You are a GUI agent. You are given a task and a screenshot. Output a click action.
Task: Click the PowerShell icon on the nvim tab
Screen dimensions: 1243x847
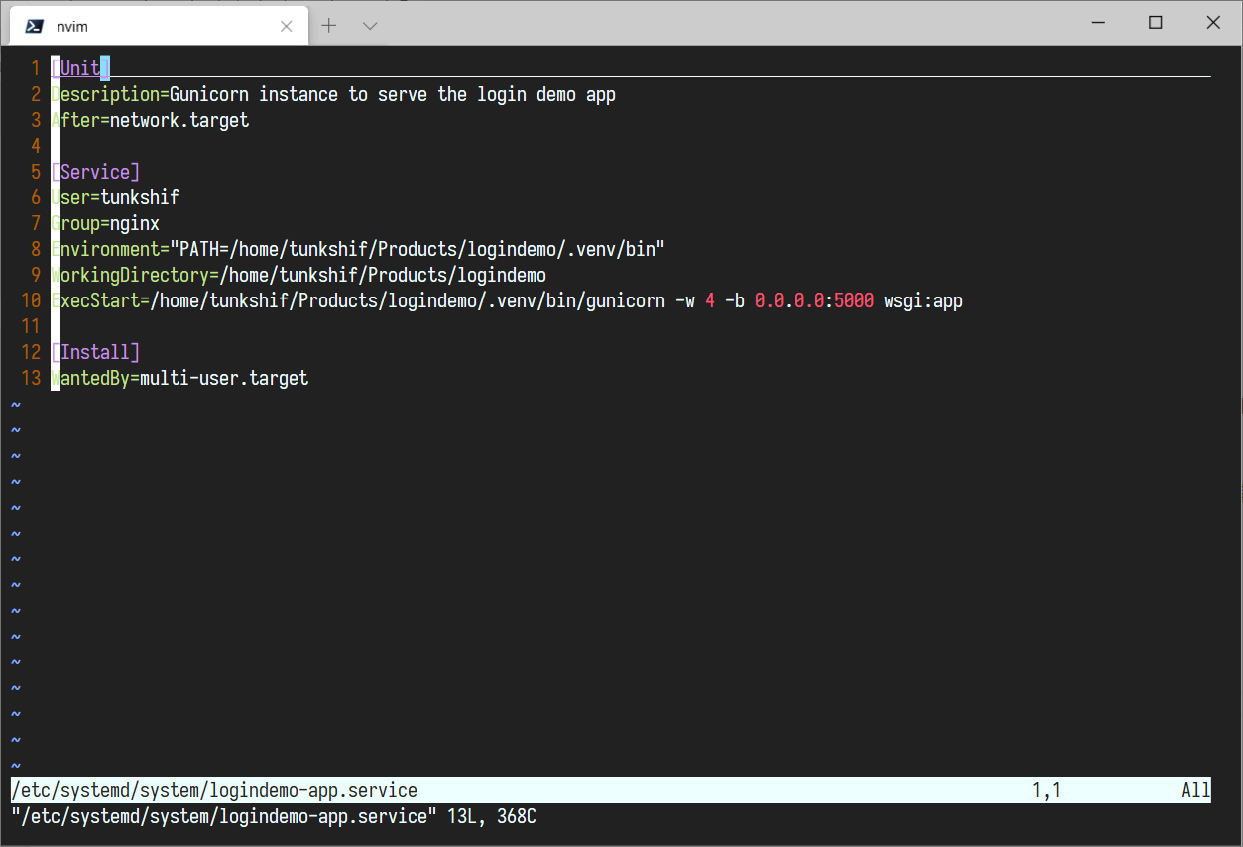tap(34, 27)
